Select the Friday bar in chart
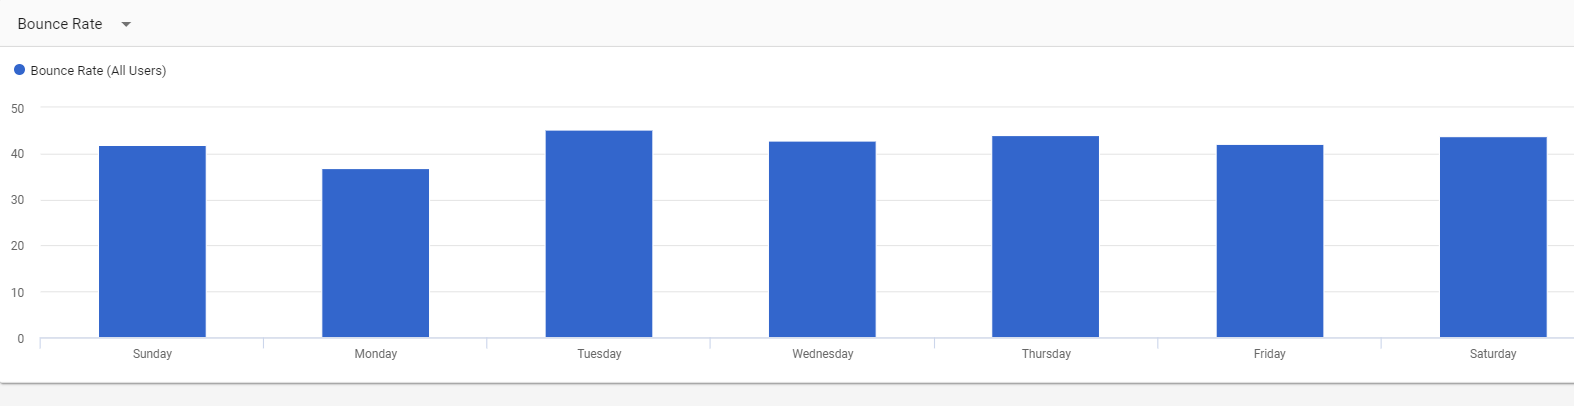This screenshot has width=1574, height=406. 1269,241
